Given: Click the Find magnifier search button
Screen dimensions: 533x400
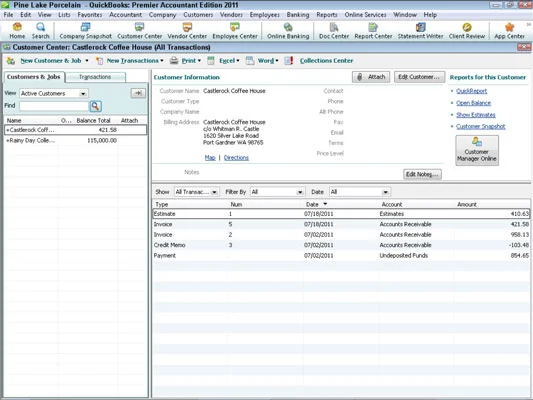Looking at the screenshot, I should pos(96,106).
